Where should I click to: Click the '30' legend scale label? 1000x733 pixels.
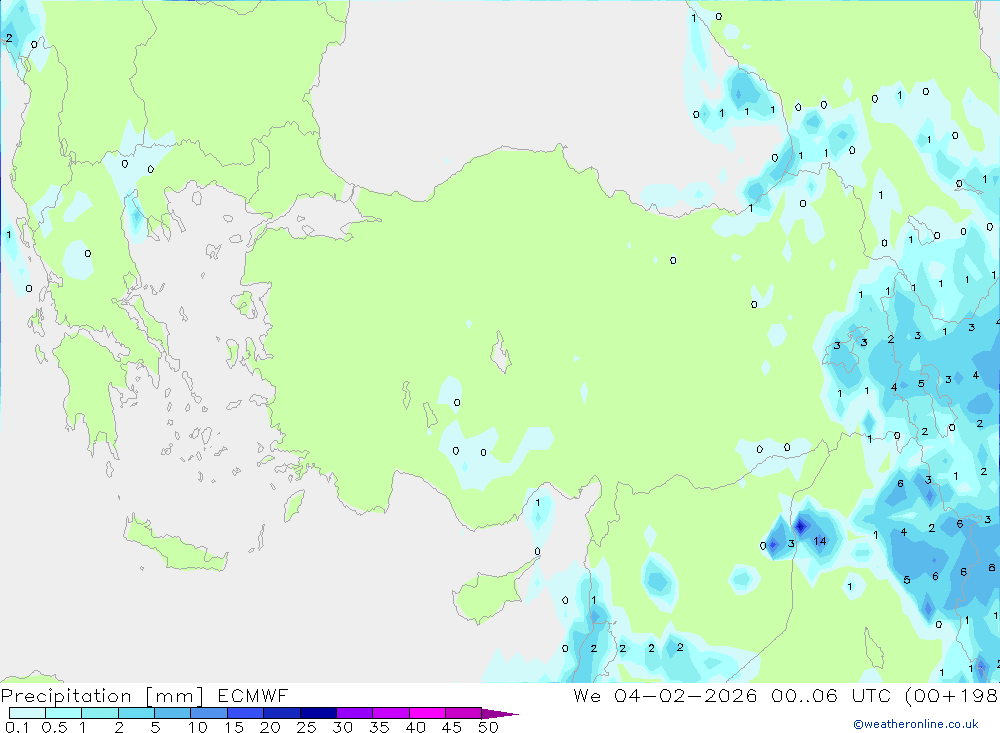pyautogui.click(x=343, y=727)
